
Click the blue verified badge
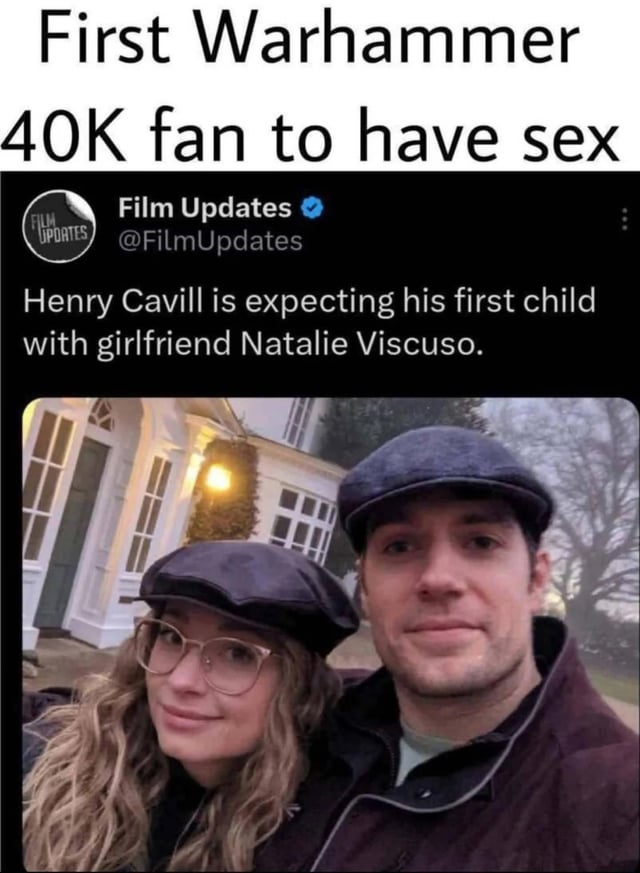312,208
